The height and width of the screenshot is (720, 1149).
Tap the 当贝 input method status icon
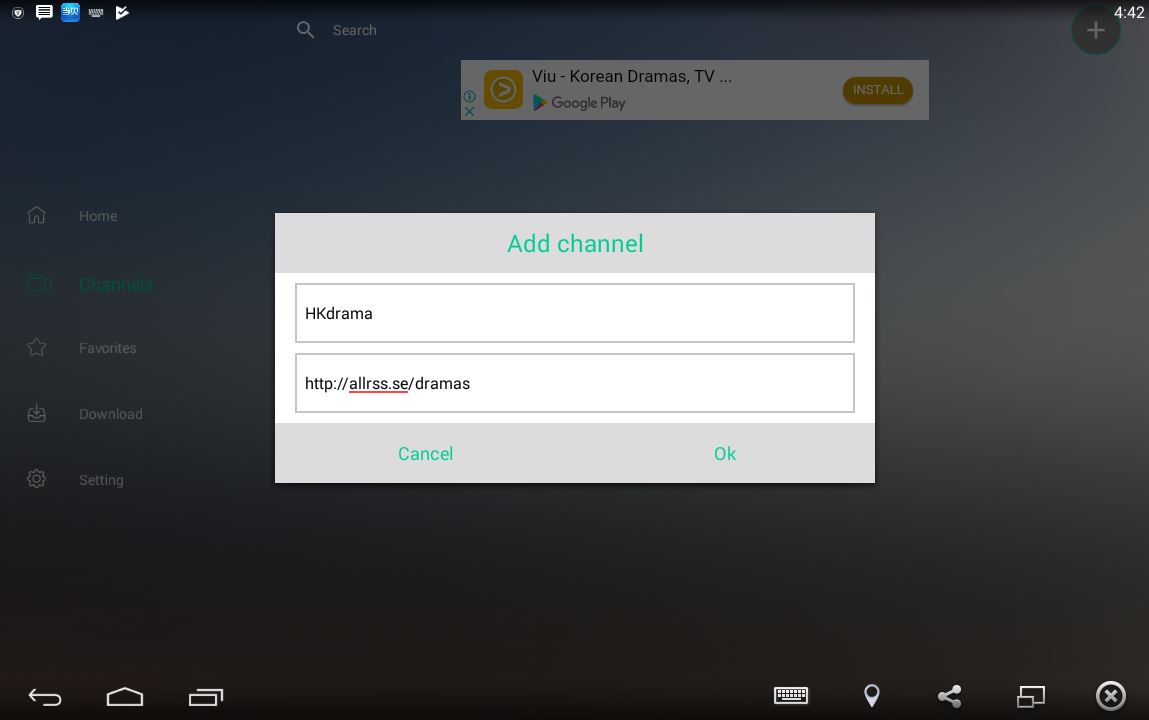(70, 12)
